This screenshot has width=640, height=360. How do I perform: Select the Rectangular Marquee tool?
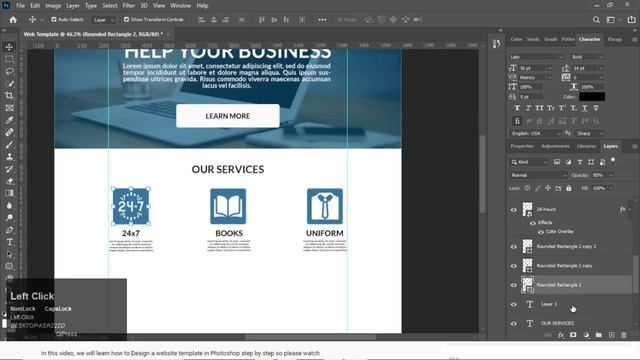(x=9, y=59)
